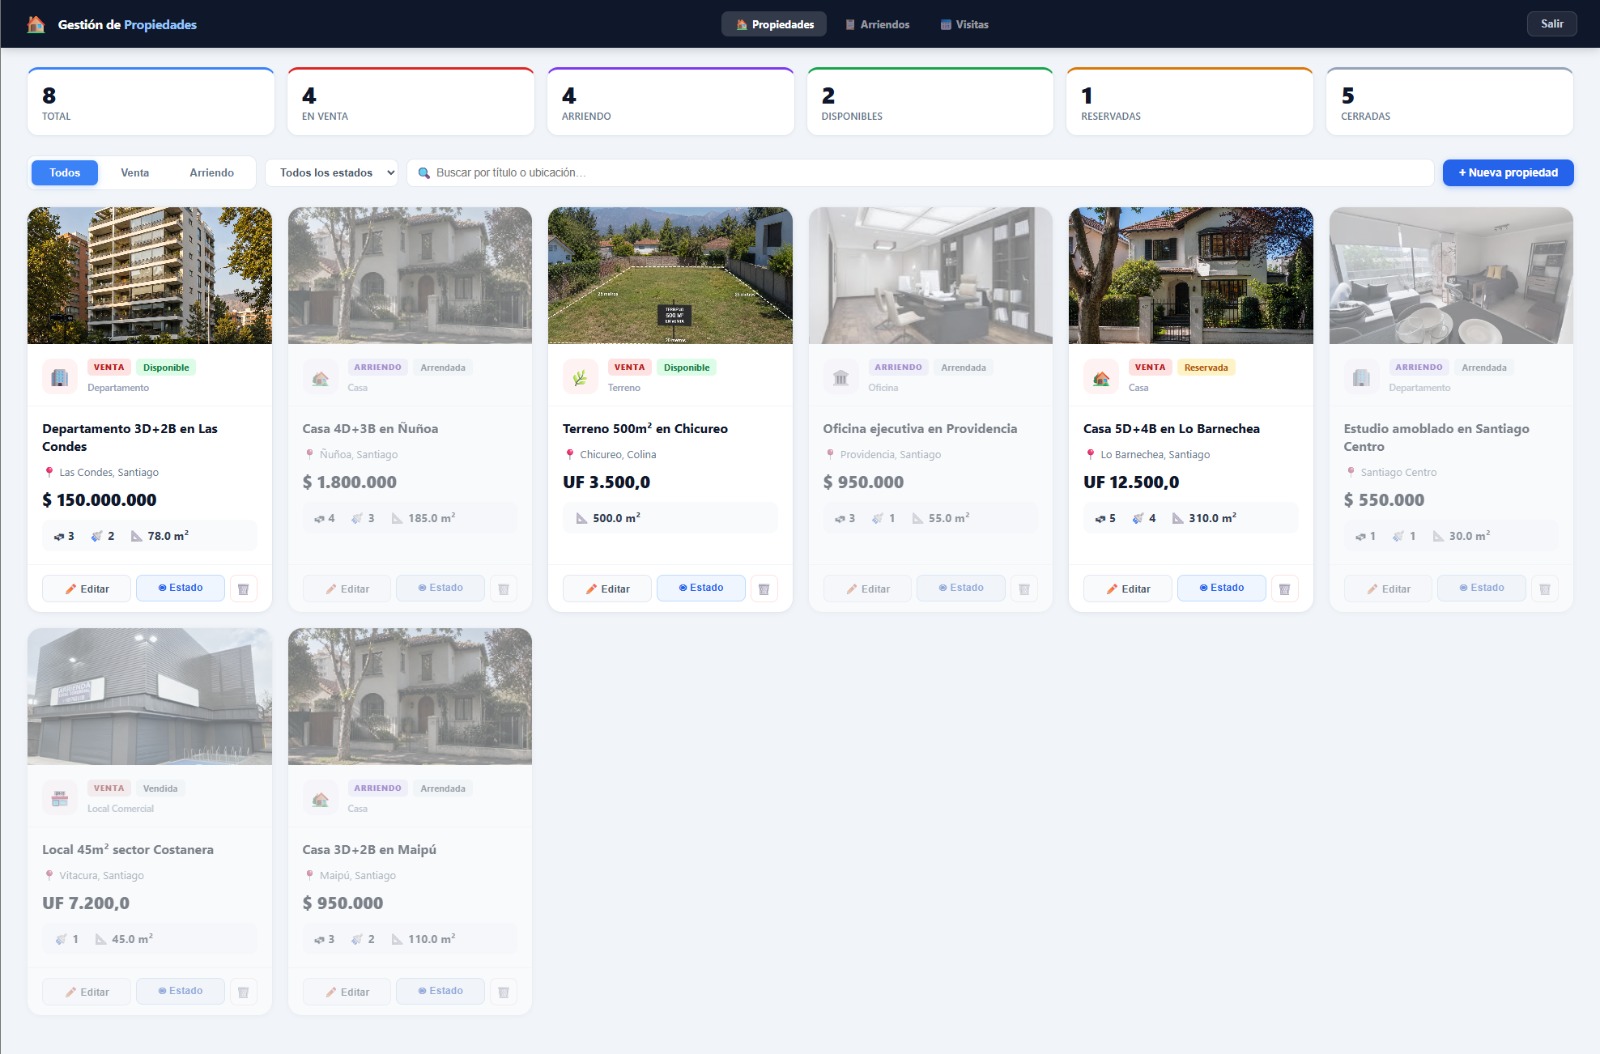Click the 2 Disponibles stat card
Screen dimensions: 1600x1054
click(x=930, y=102)
